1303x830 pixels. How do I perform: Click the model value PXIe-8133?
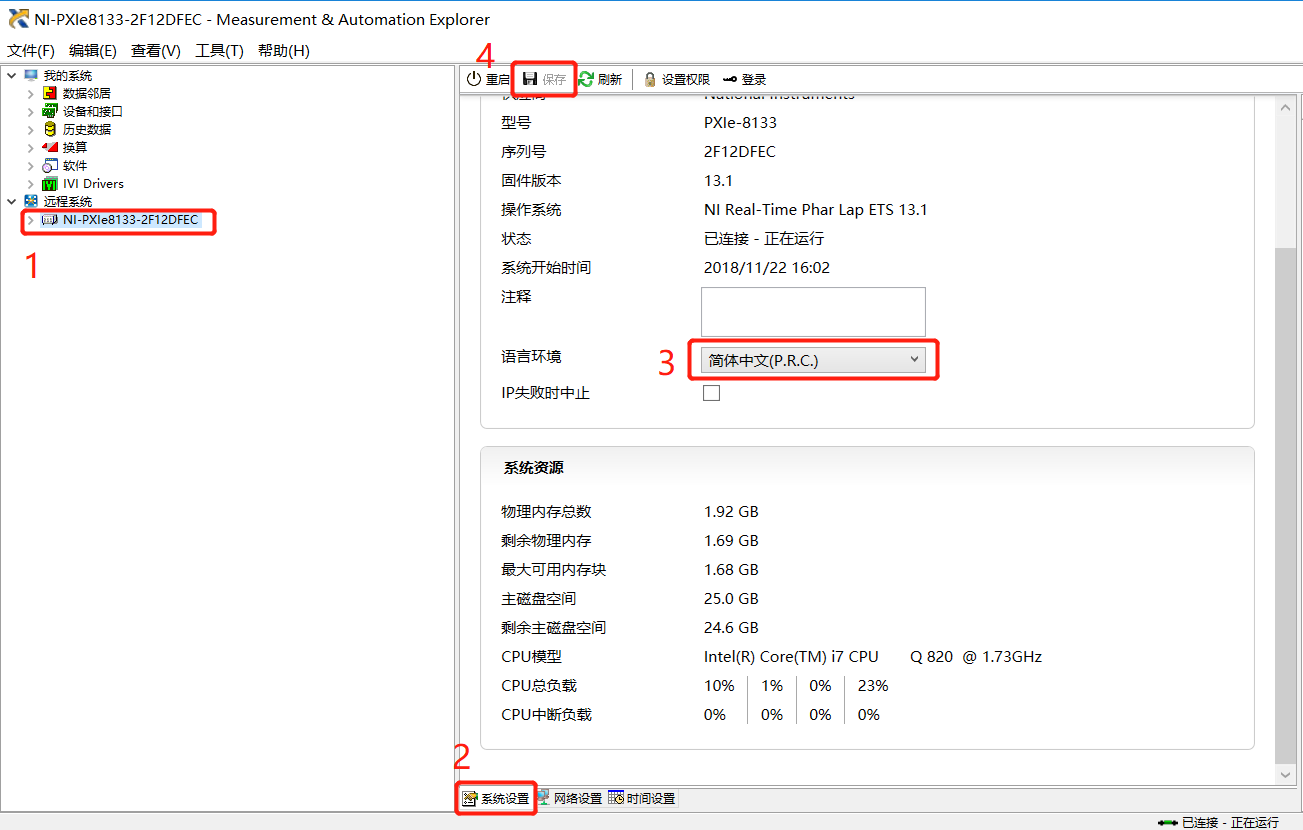click(740, 123)
